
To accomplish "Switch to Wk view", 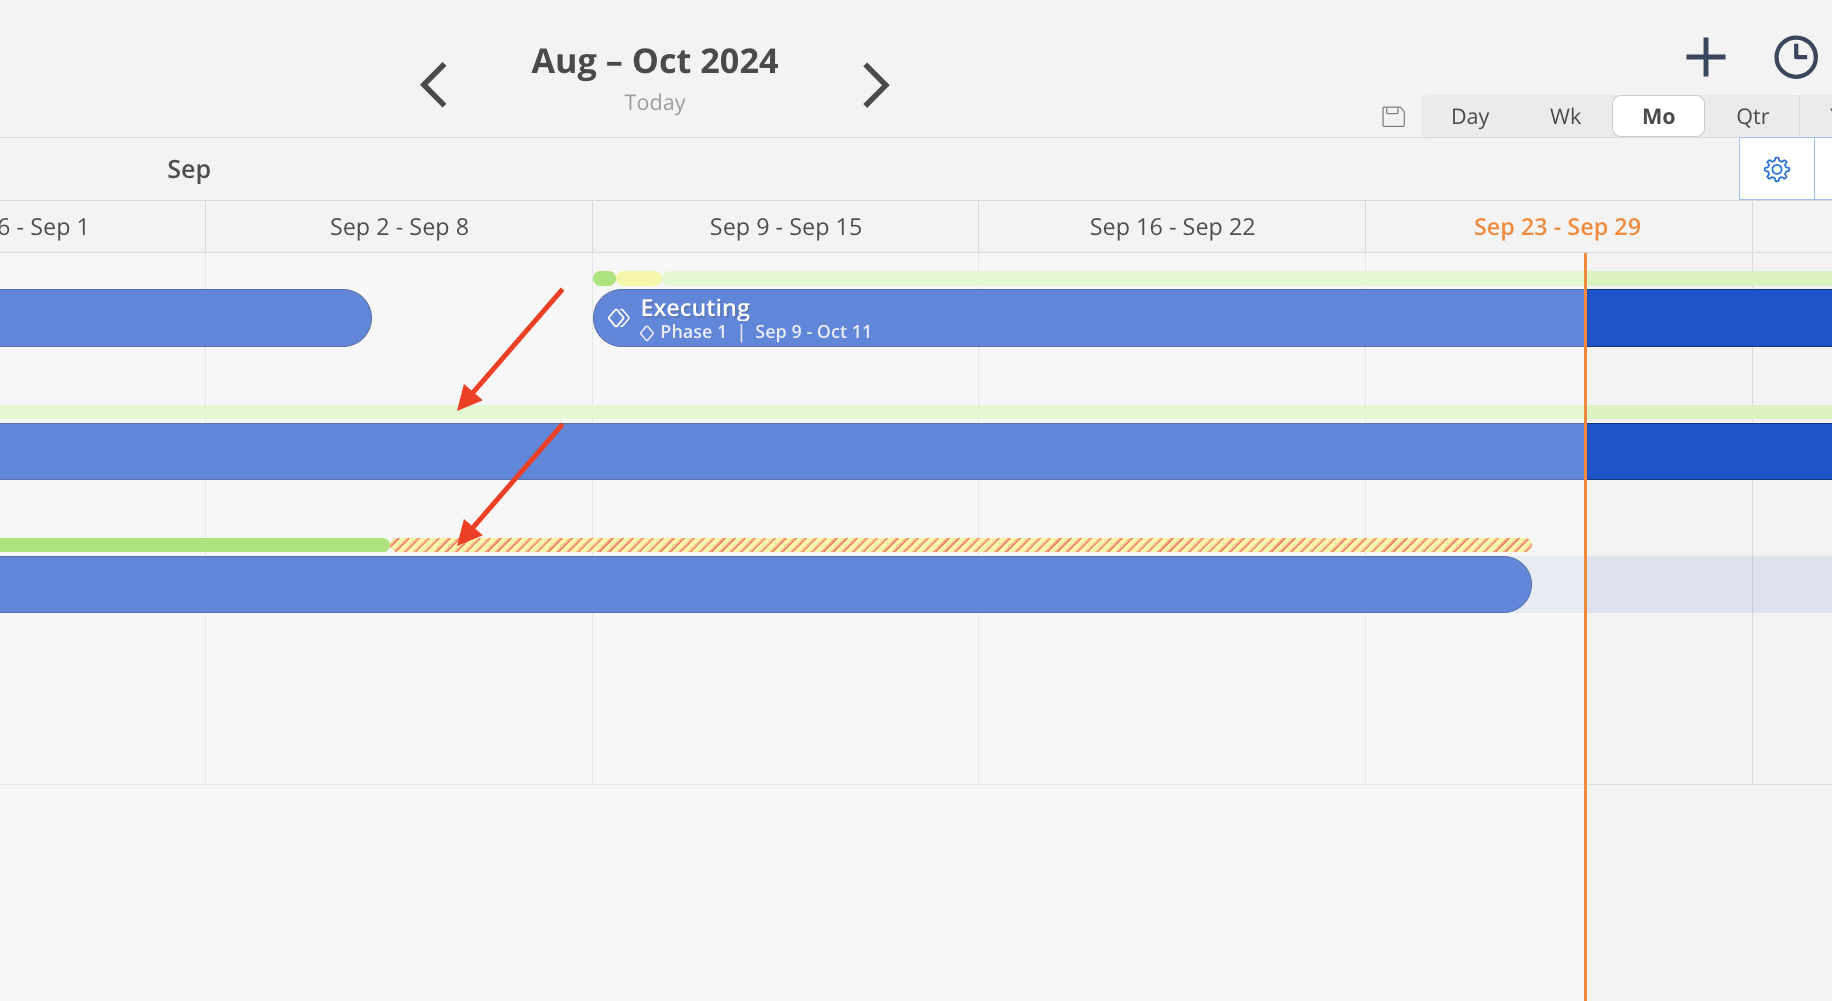I will tap(1565, 116).
